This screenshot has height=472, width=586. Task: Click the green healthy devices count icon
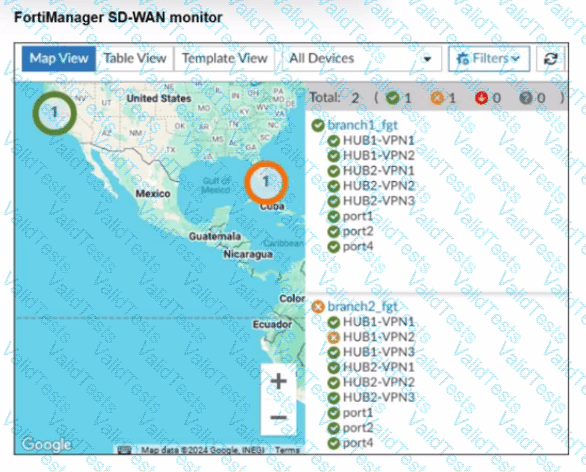click(x=393, y=98)
